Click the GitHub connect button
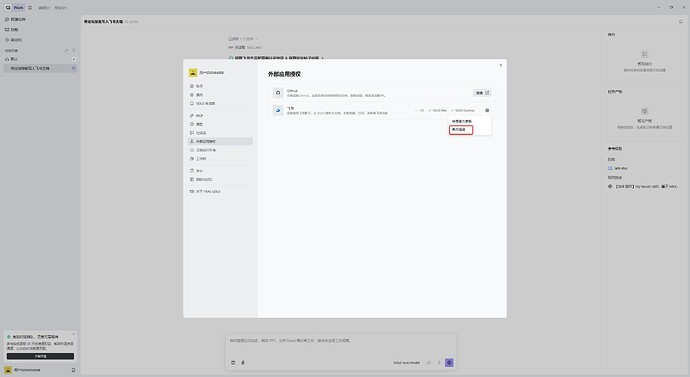The width and height of the screenshot is (690, 377). point(482,93)
